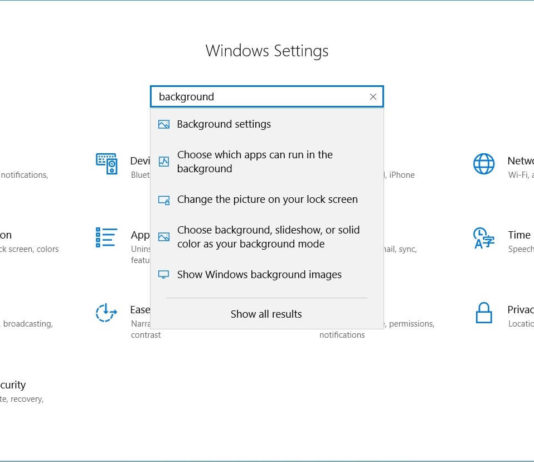Open the Apps category list icon
Image resolution: width=534 pixels, height=462 pixels.
pos(106,237)
